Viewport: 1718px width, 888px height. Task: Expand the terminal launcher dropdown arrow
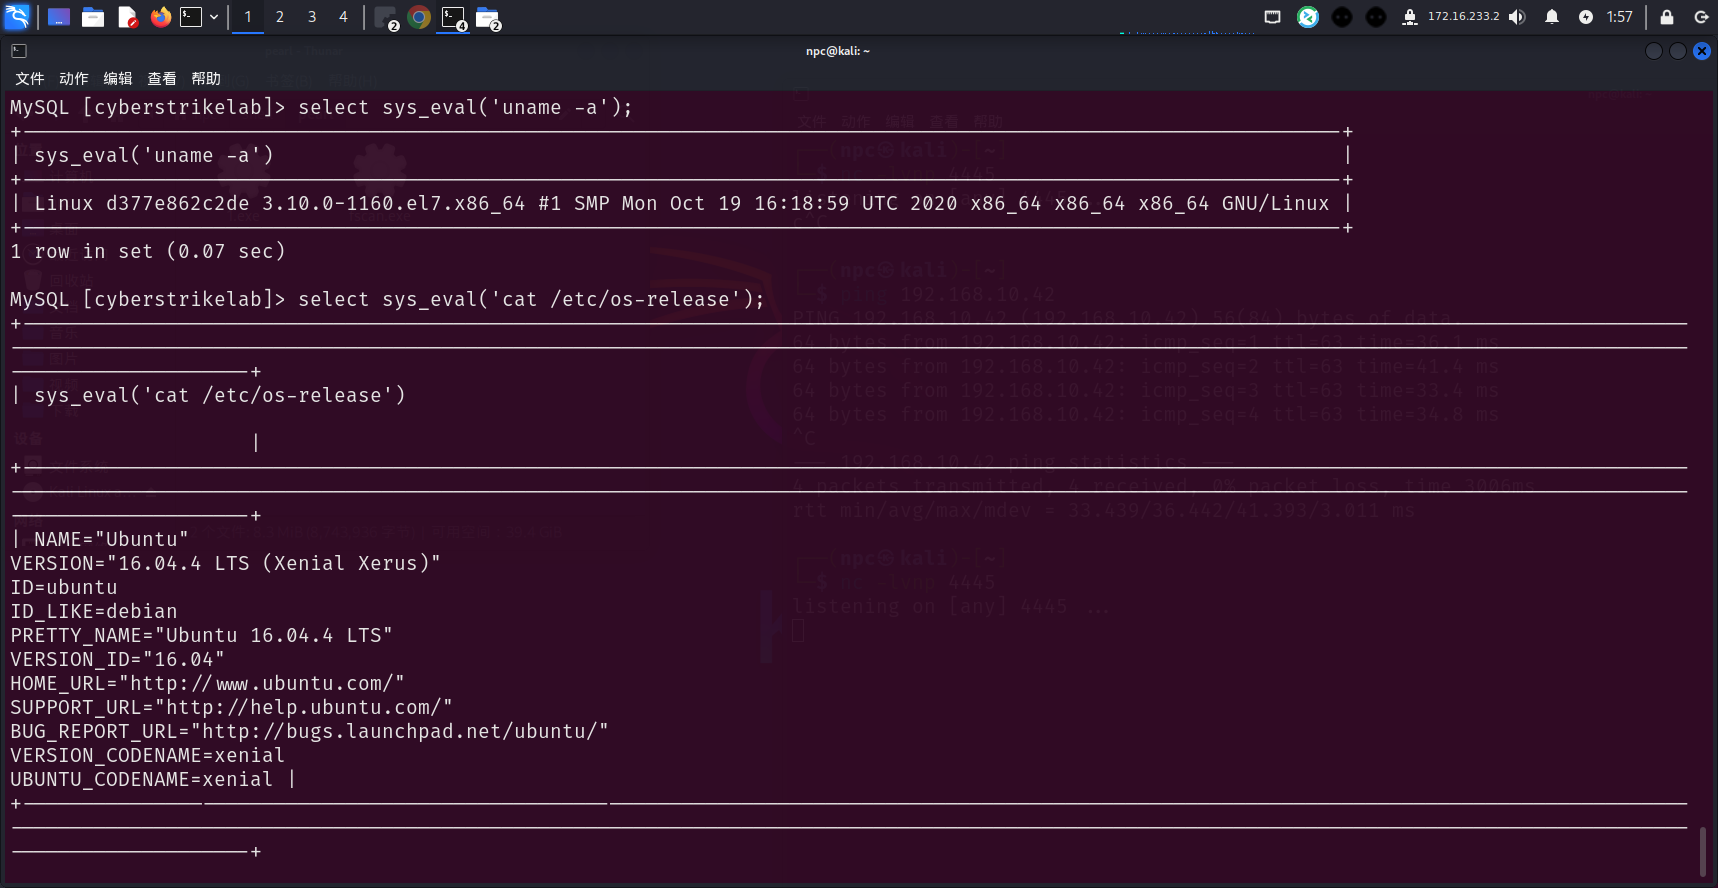214,17
